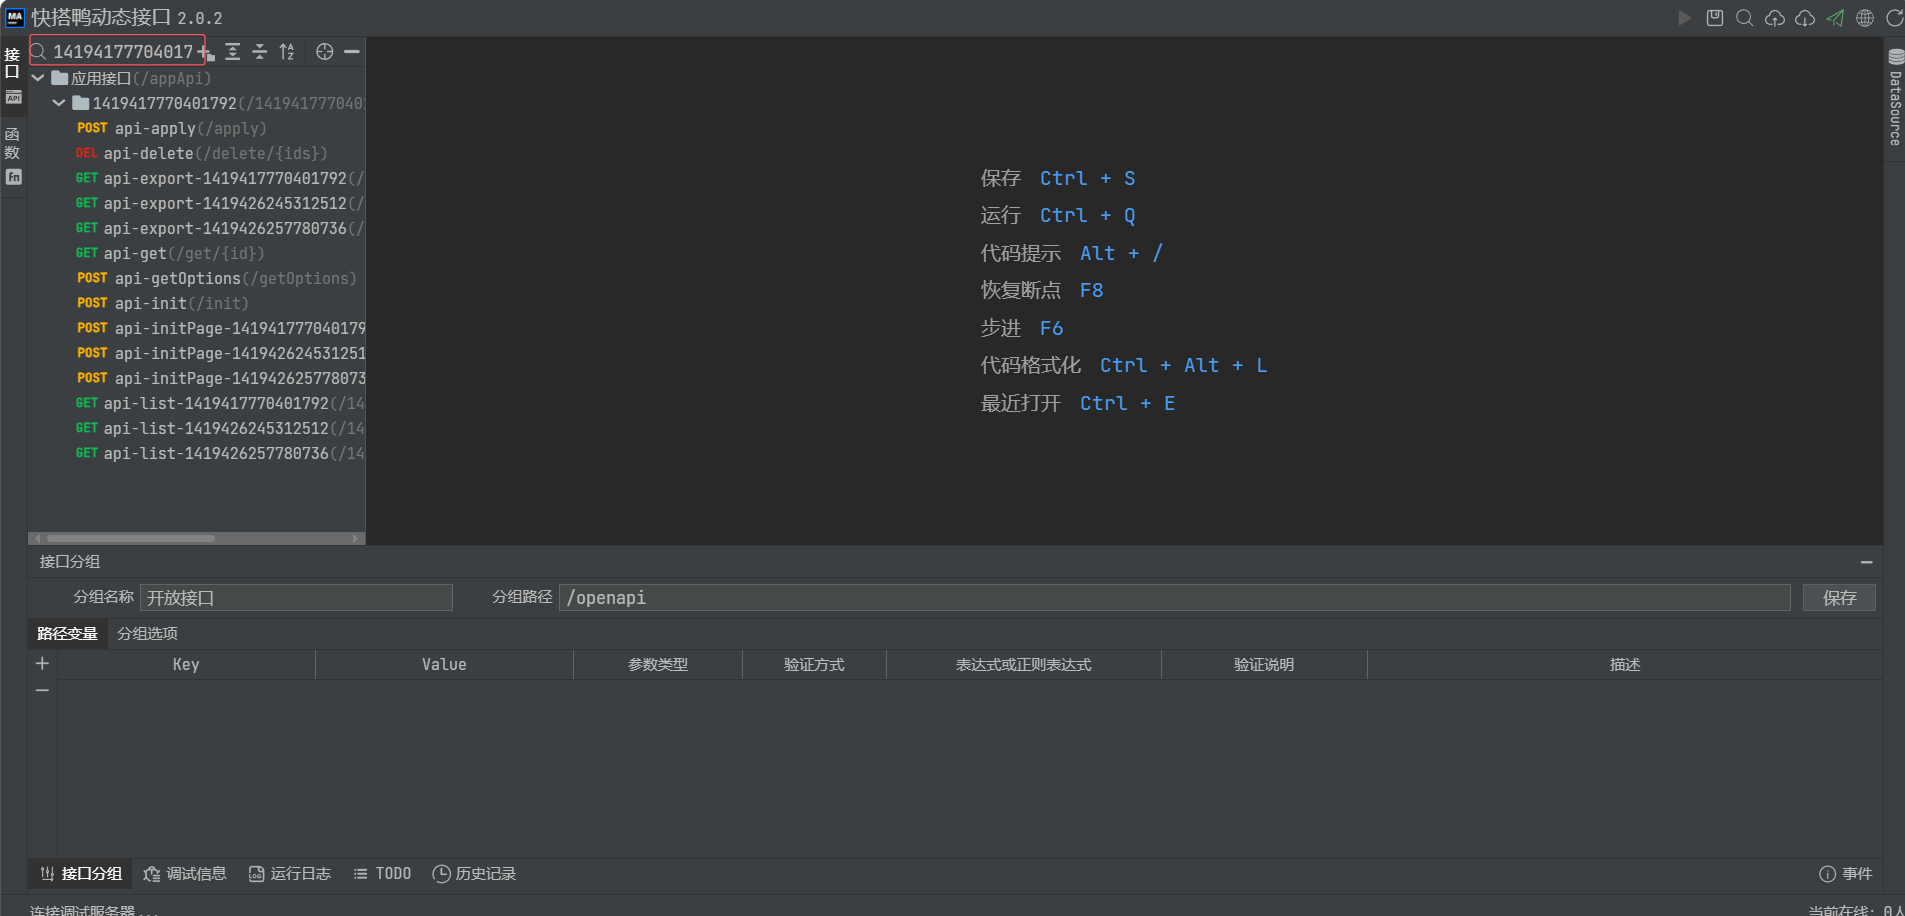The image size is (1905, 916).
Task: Open POST api-initPage-141942625778073 entry
Action: click(x=197, y=378)
